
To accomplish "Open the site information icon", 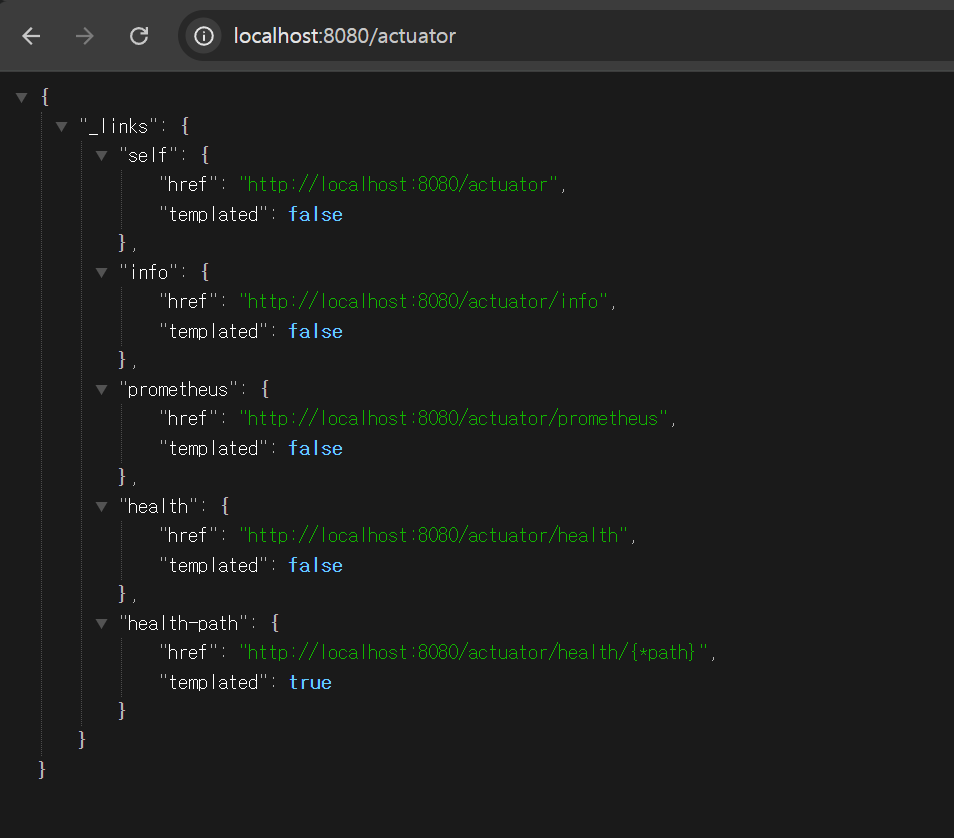I will 204,37.
